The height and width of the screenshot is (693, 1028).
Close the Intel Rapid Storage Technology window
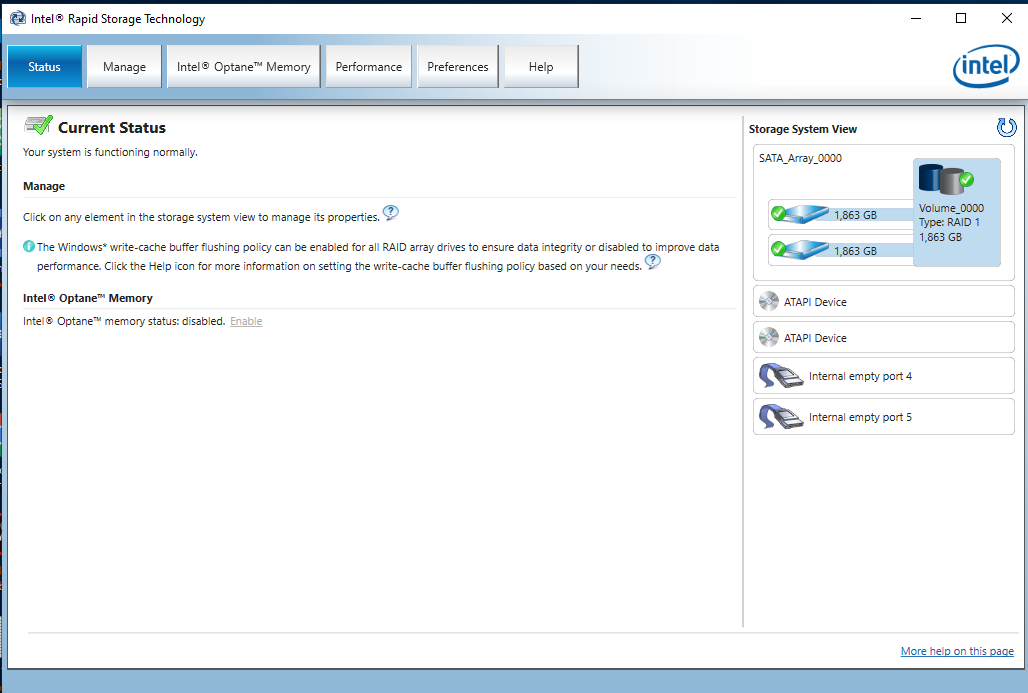tap(1006, 18)
